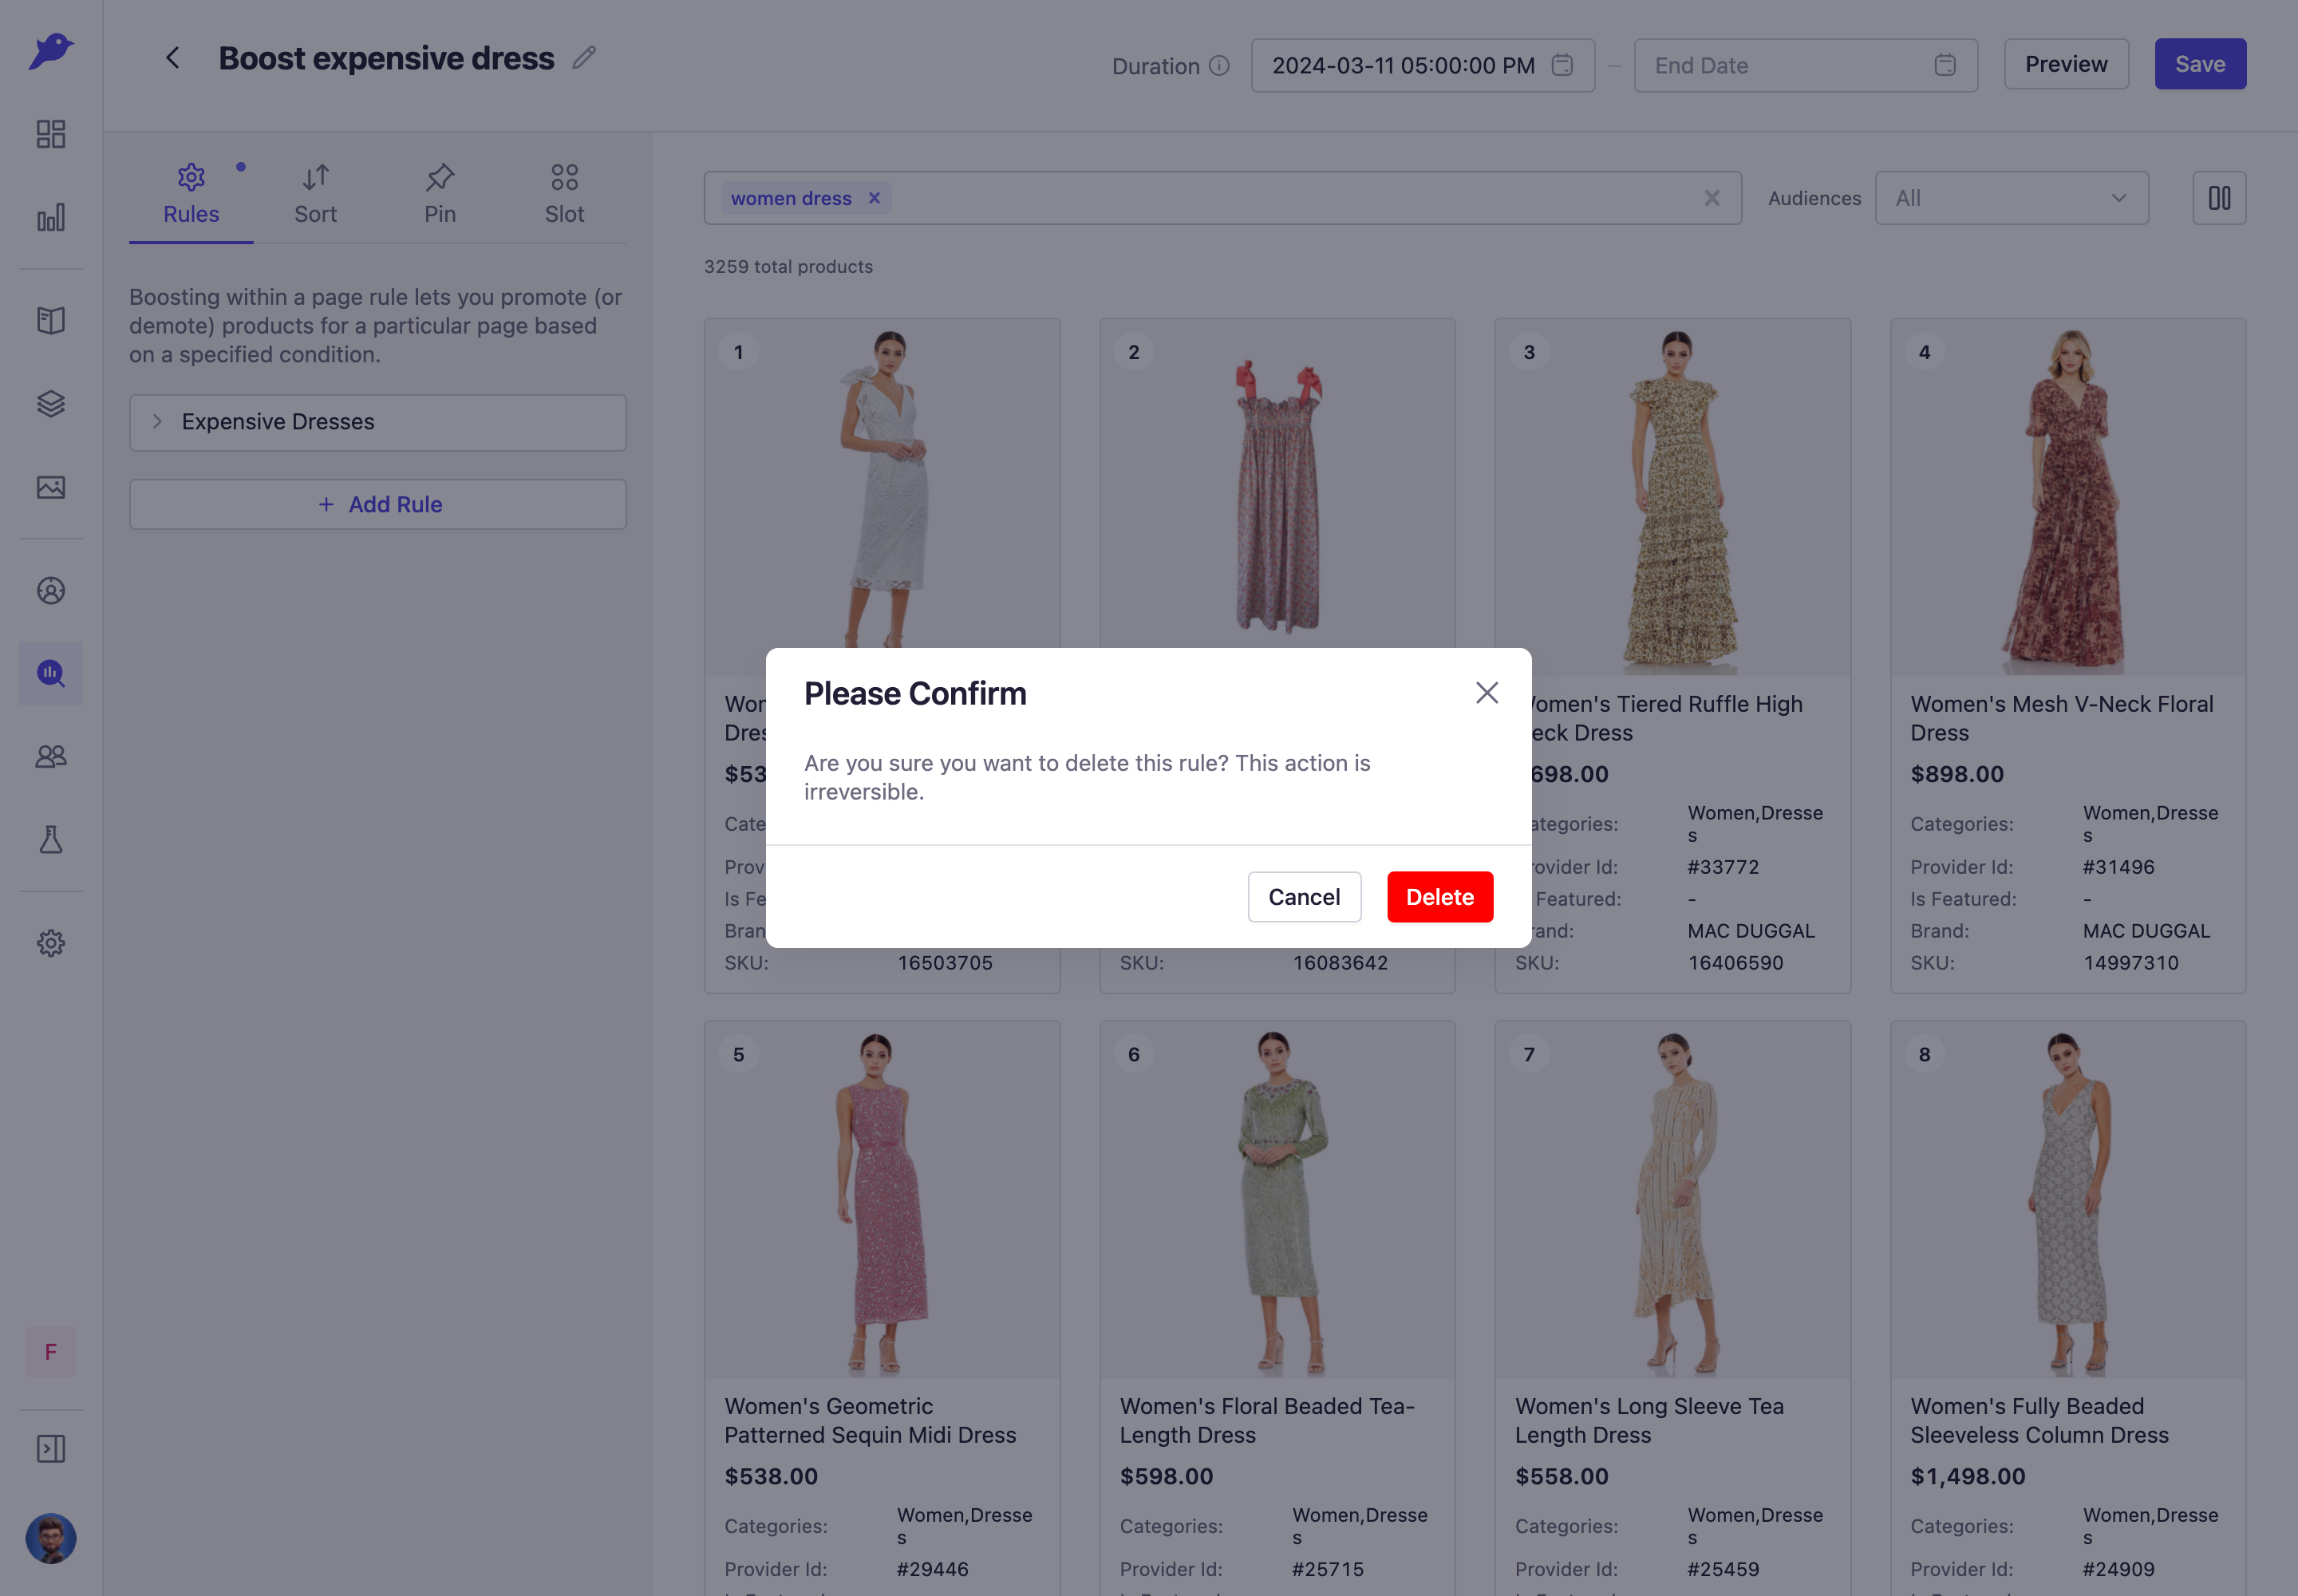This screenshot has height=1596, width=2298.
Task: Click the F workspace badge
Action: [51, 1352]
